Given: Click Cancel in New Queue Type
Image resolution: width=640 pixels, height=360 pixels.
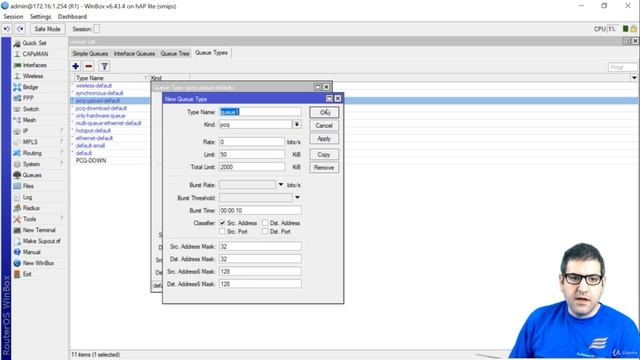Looking at the screenshot, I should point(324,126).
